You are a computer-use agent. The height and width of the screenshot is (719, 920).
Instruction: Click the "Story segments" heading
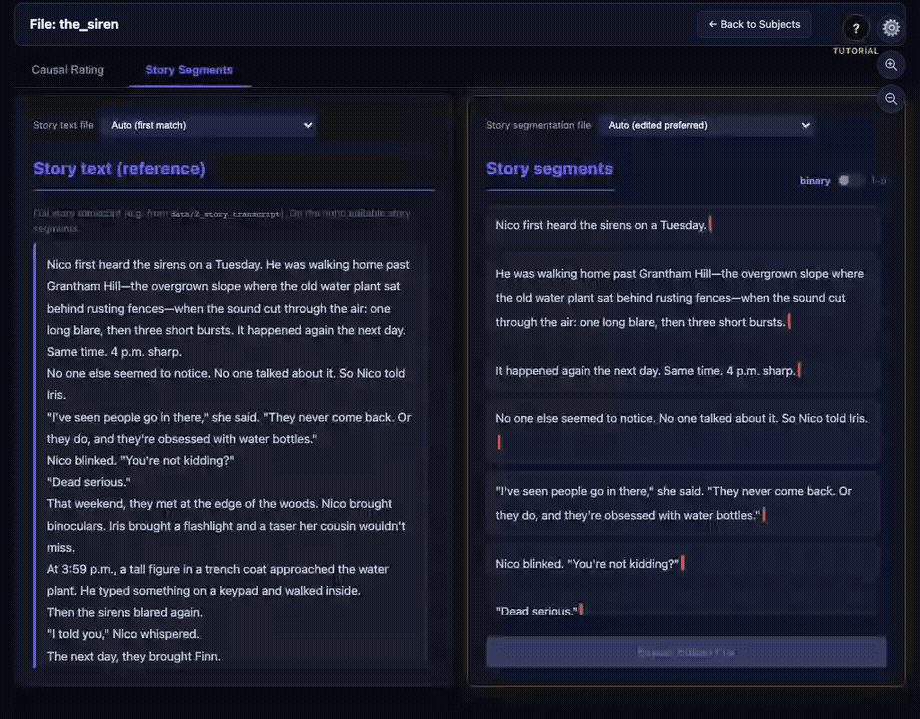coord(549,168)
